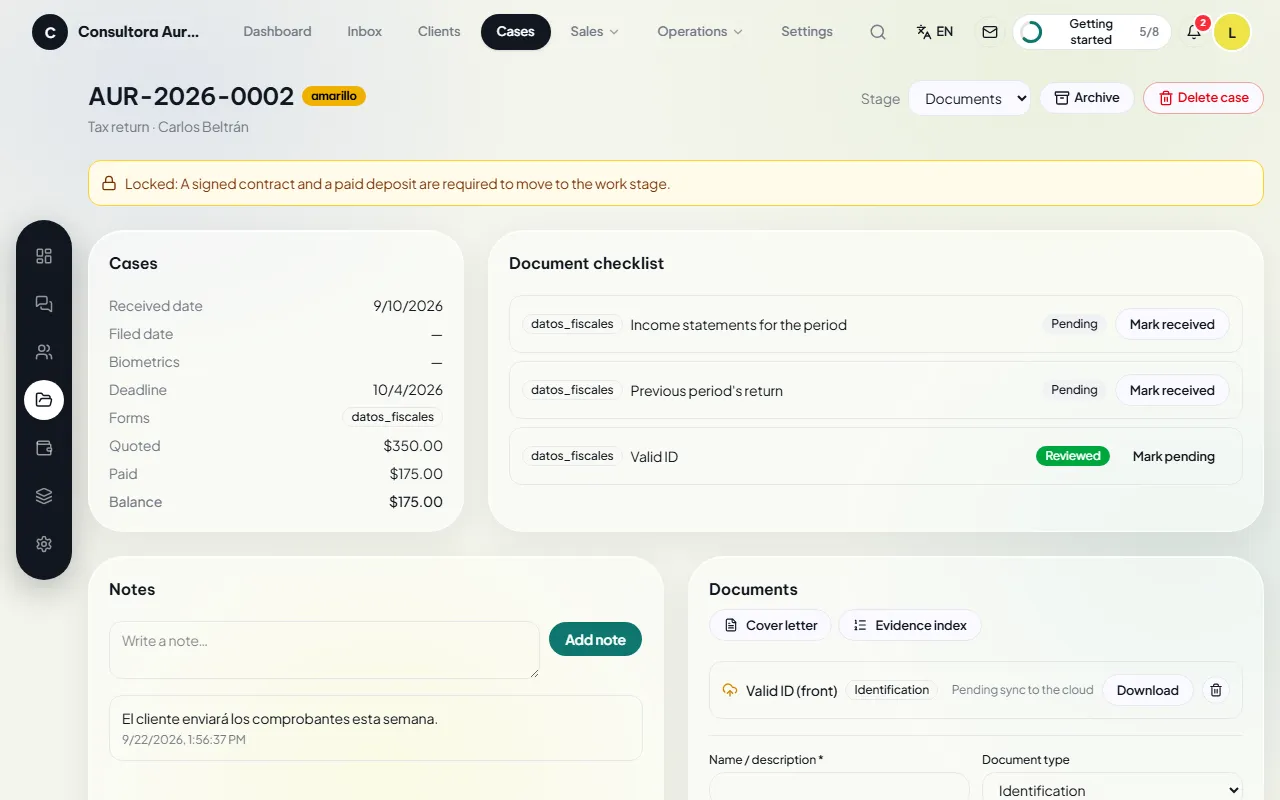This screenshot has height=800, width=1280.
Task: Click the Balance amount $175.00
Action: coord(416,502)
